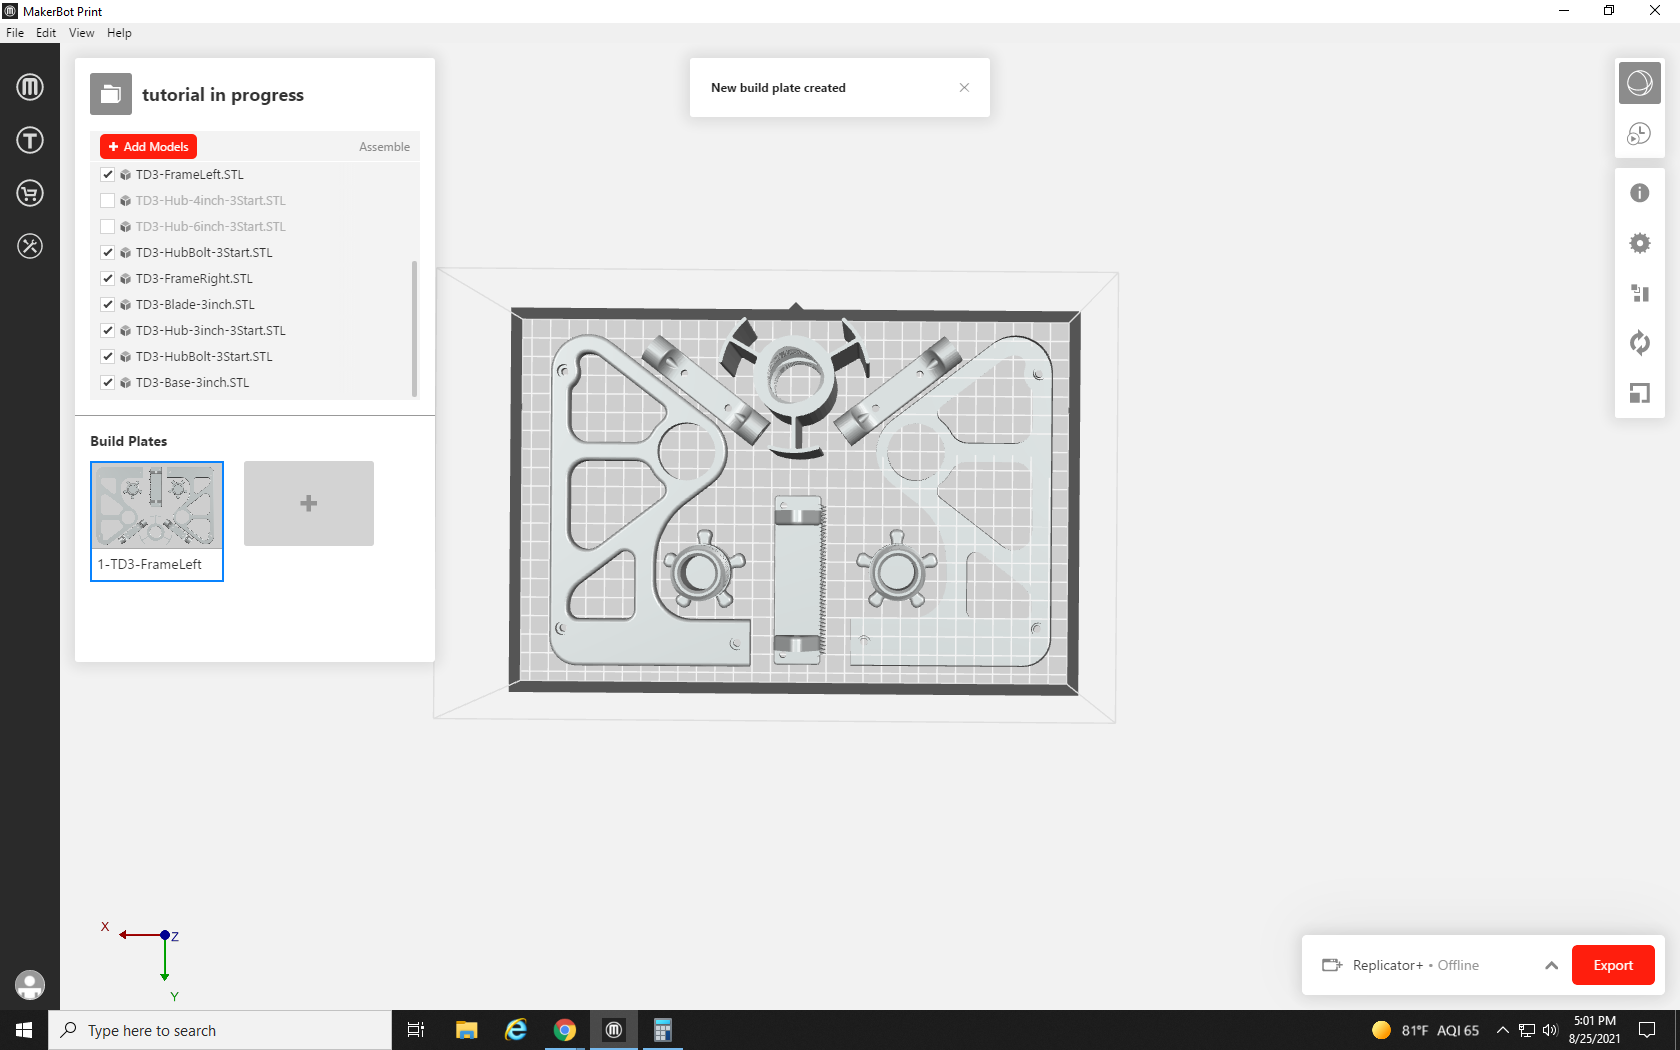1680x1050 pixels.
Task: Open the notifications action center icon
Action: click(1647, 1030)
